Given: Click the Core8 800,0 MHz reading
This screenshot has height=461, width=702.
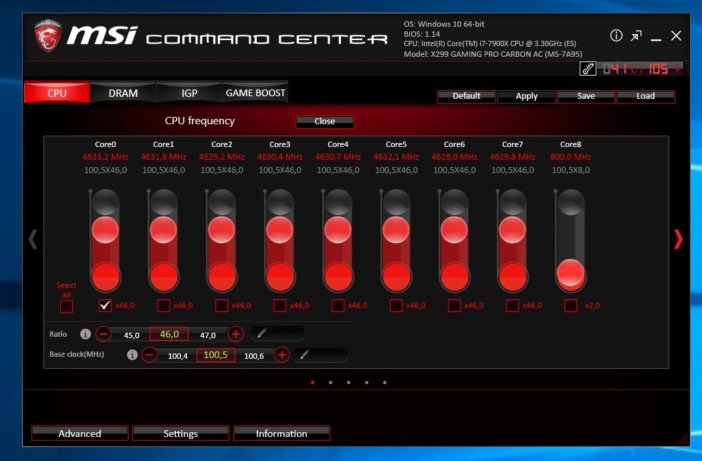Looking at the screenshot, I should [570, 157].
